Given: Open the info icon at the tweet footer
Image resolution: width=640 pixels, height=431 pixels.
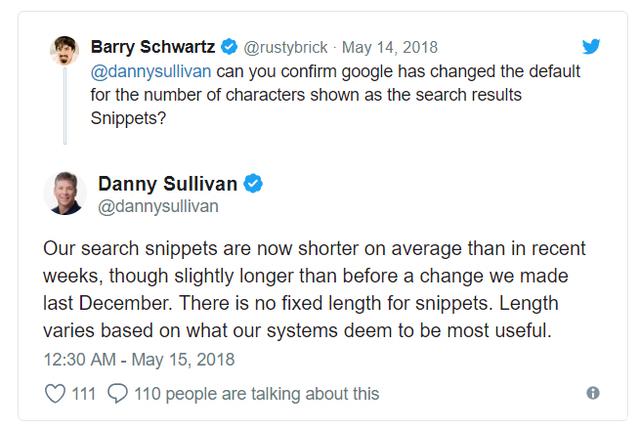Looking at the screenshot, I should pos(592,393).
